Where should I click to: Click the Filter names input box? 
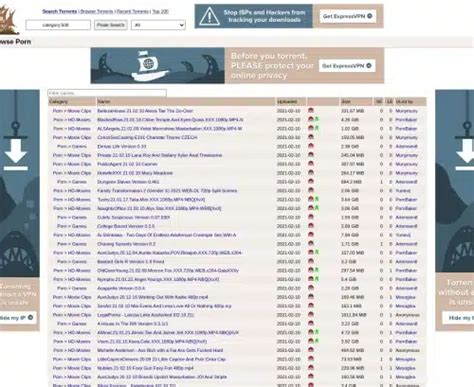(x=107, y=93)
